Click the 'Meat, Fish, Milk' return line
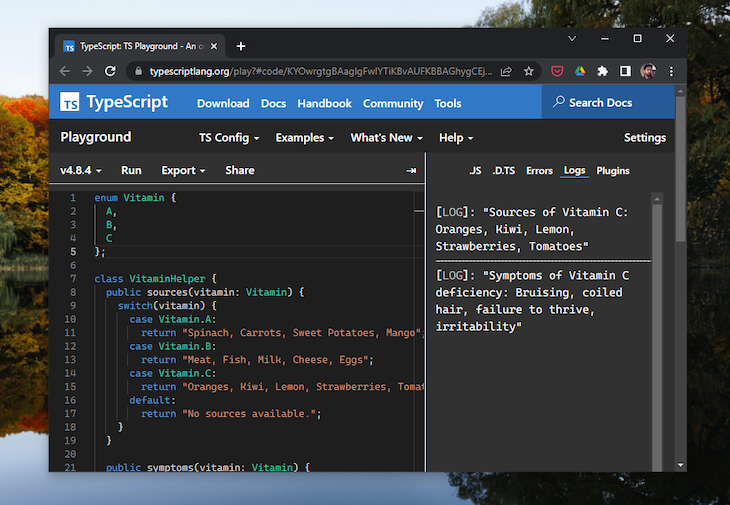This screenshot has width=730, height=505. click(x=257, y=360)
